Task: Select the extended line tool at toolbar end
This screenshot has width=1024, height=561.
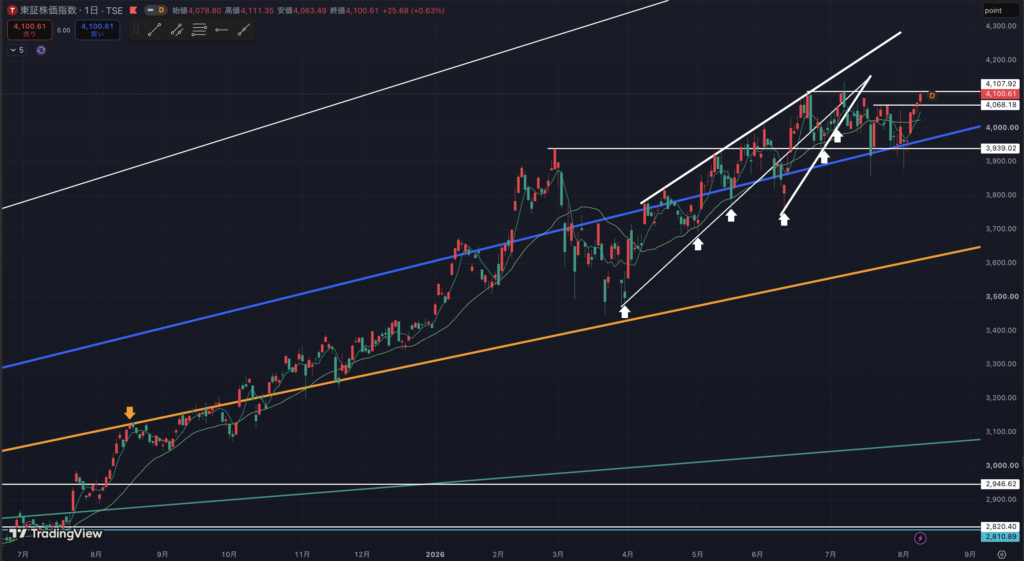Action: click(244, 29)
